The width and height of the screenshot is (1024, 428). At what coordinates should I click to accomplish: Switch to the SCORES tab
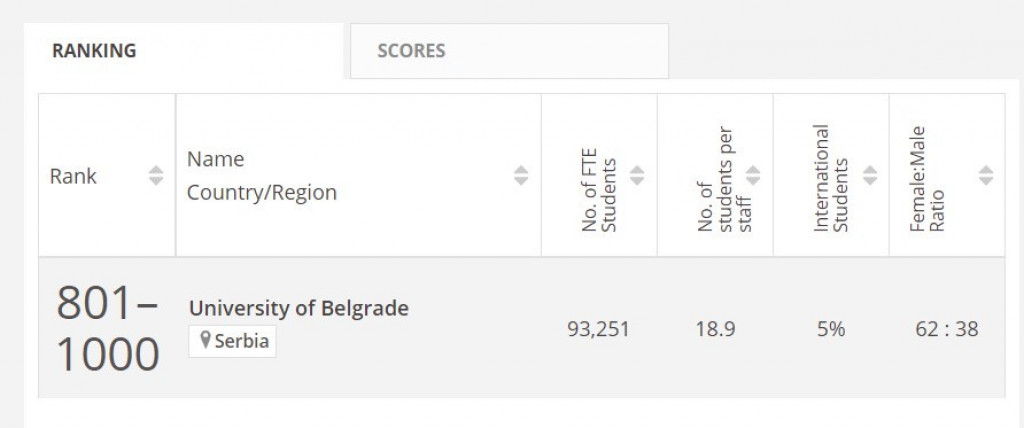[411, 51]
